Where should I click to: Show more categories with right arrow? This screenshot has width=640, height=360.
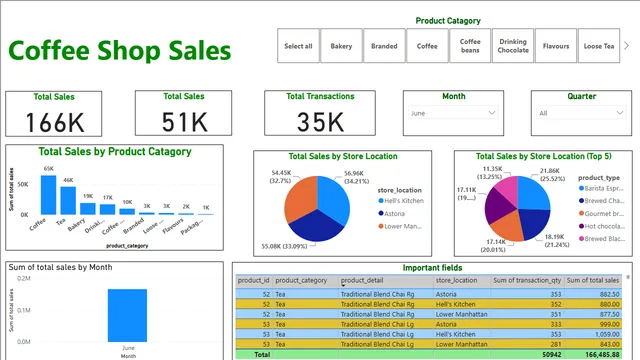pos(627,46)
